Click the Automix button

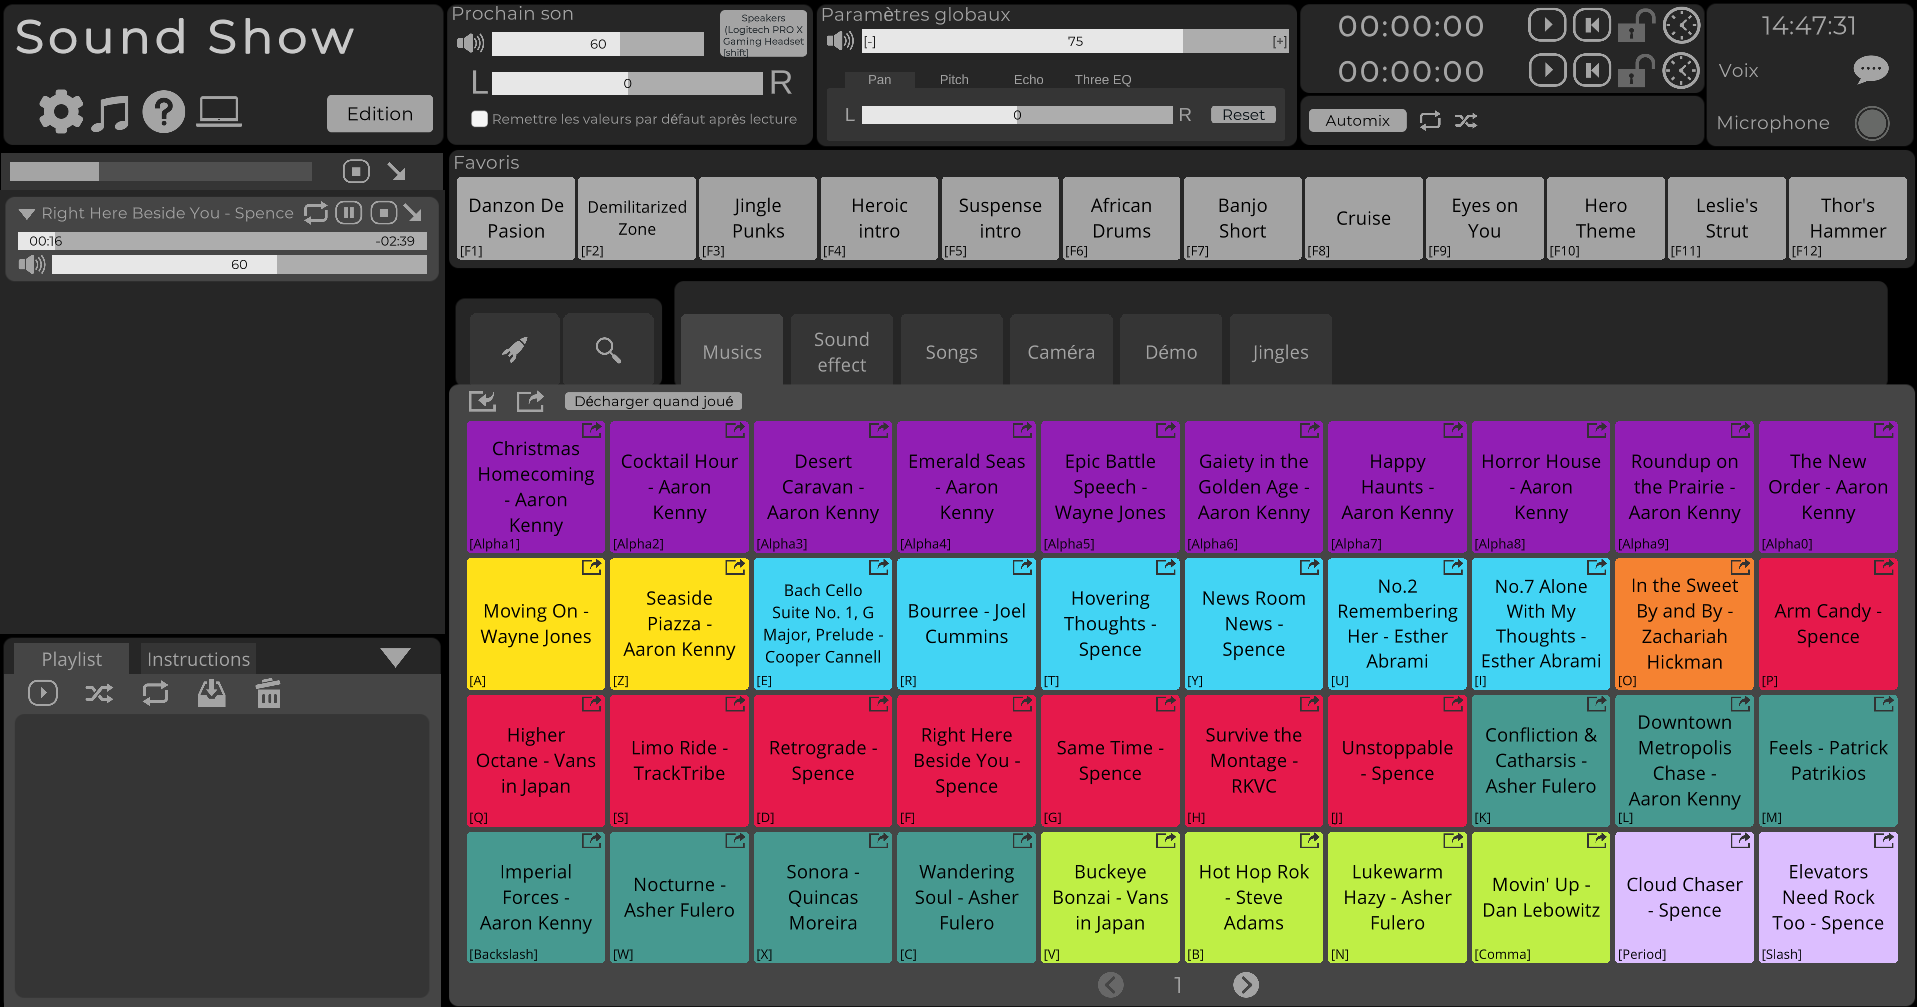coord(1358,121)
